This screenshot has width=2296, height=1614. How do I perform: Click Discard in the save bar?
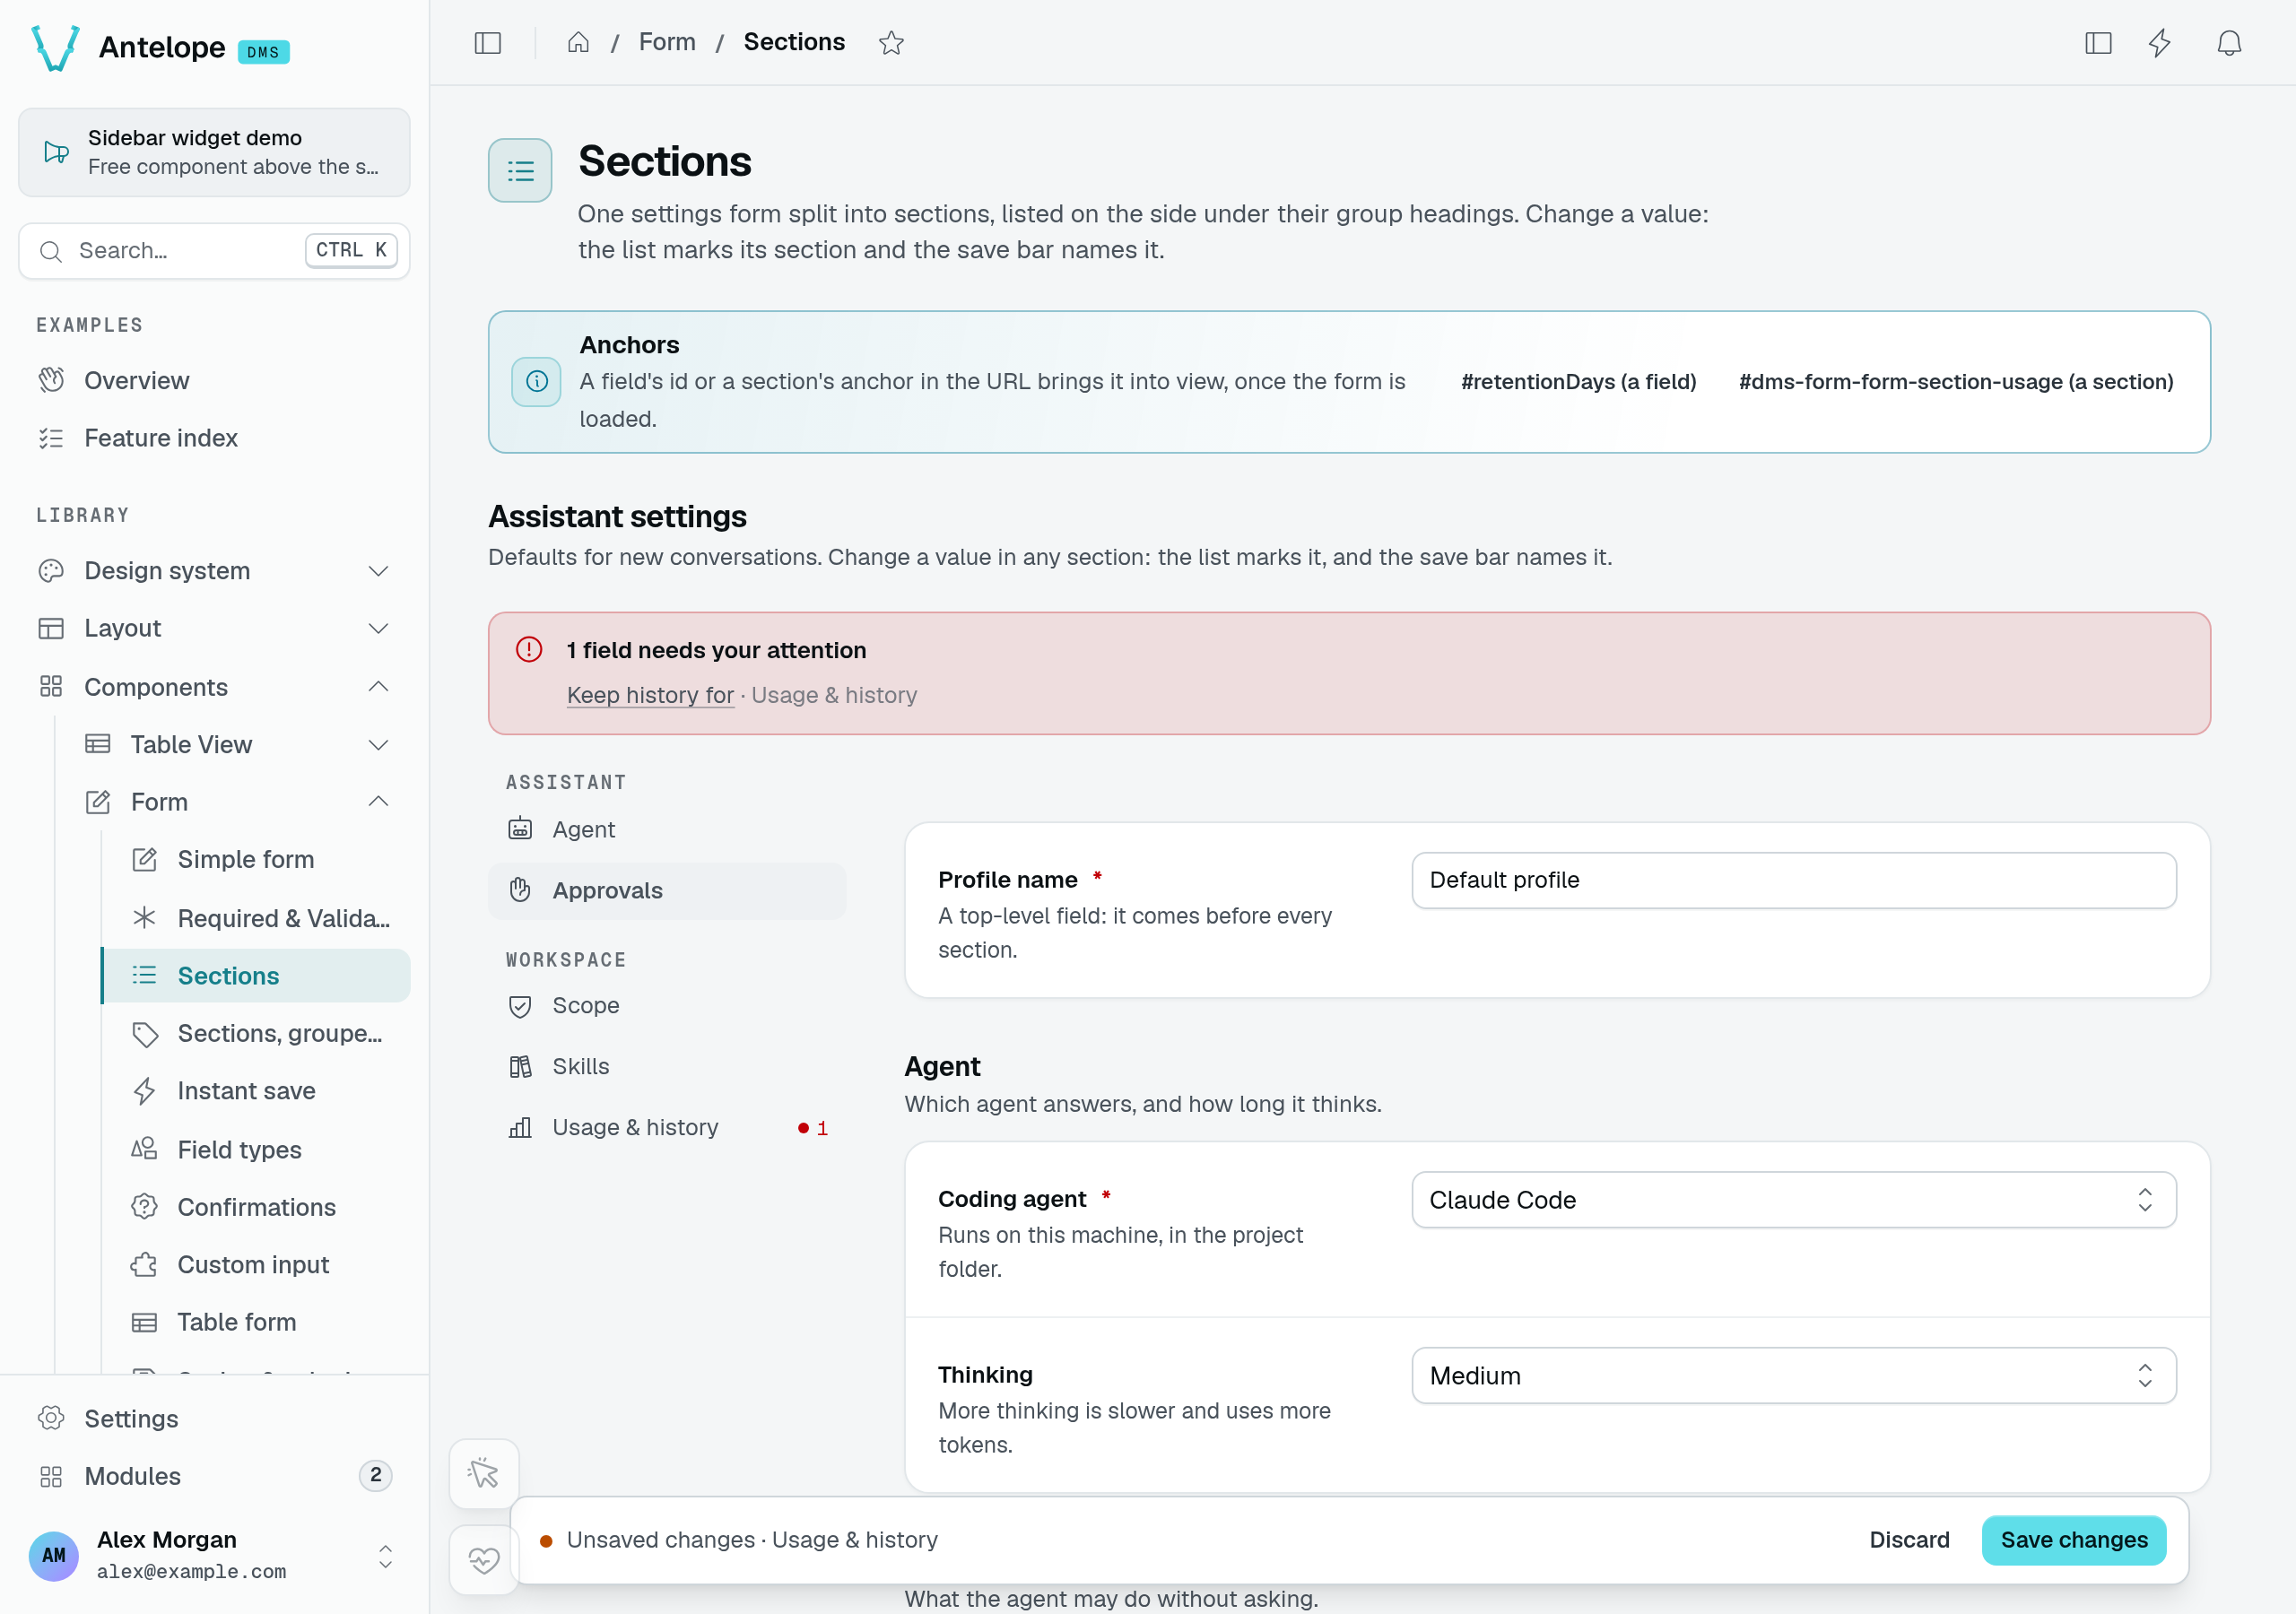coord(1909,1539)
